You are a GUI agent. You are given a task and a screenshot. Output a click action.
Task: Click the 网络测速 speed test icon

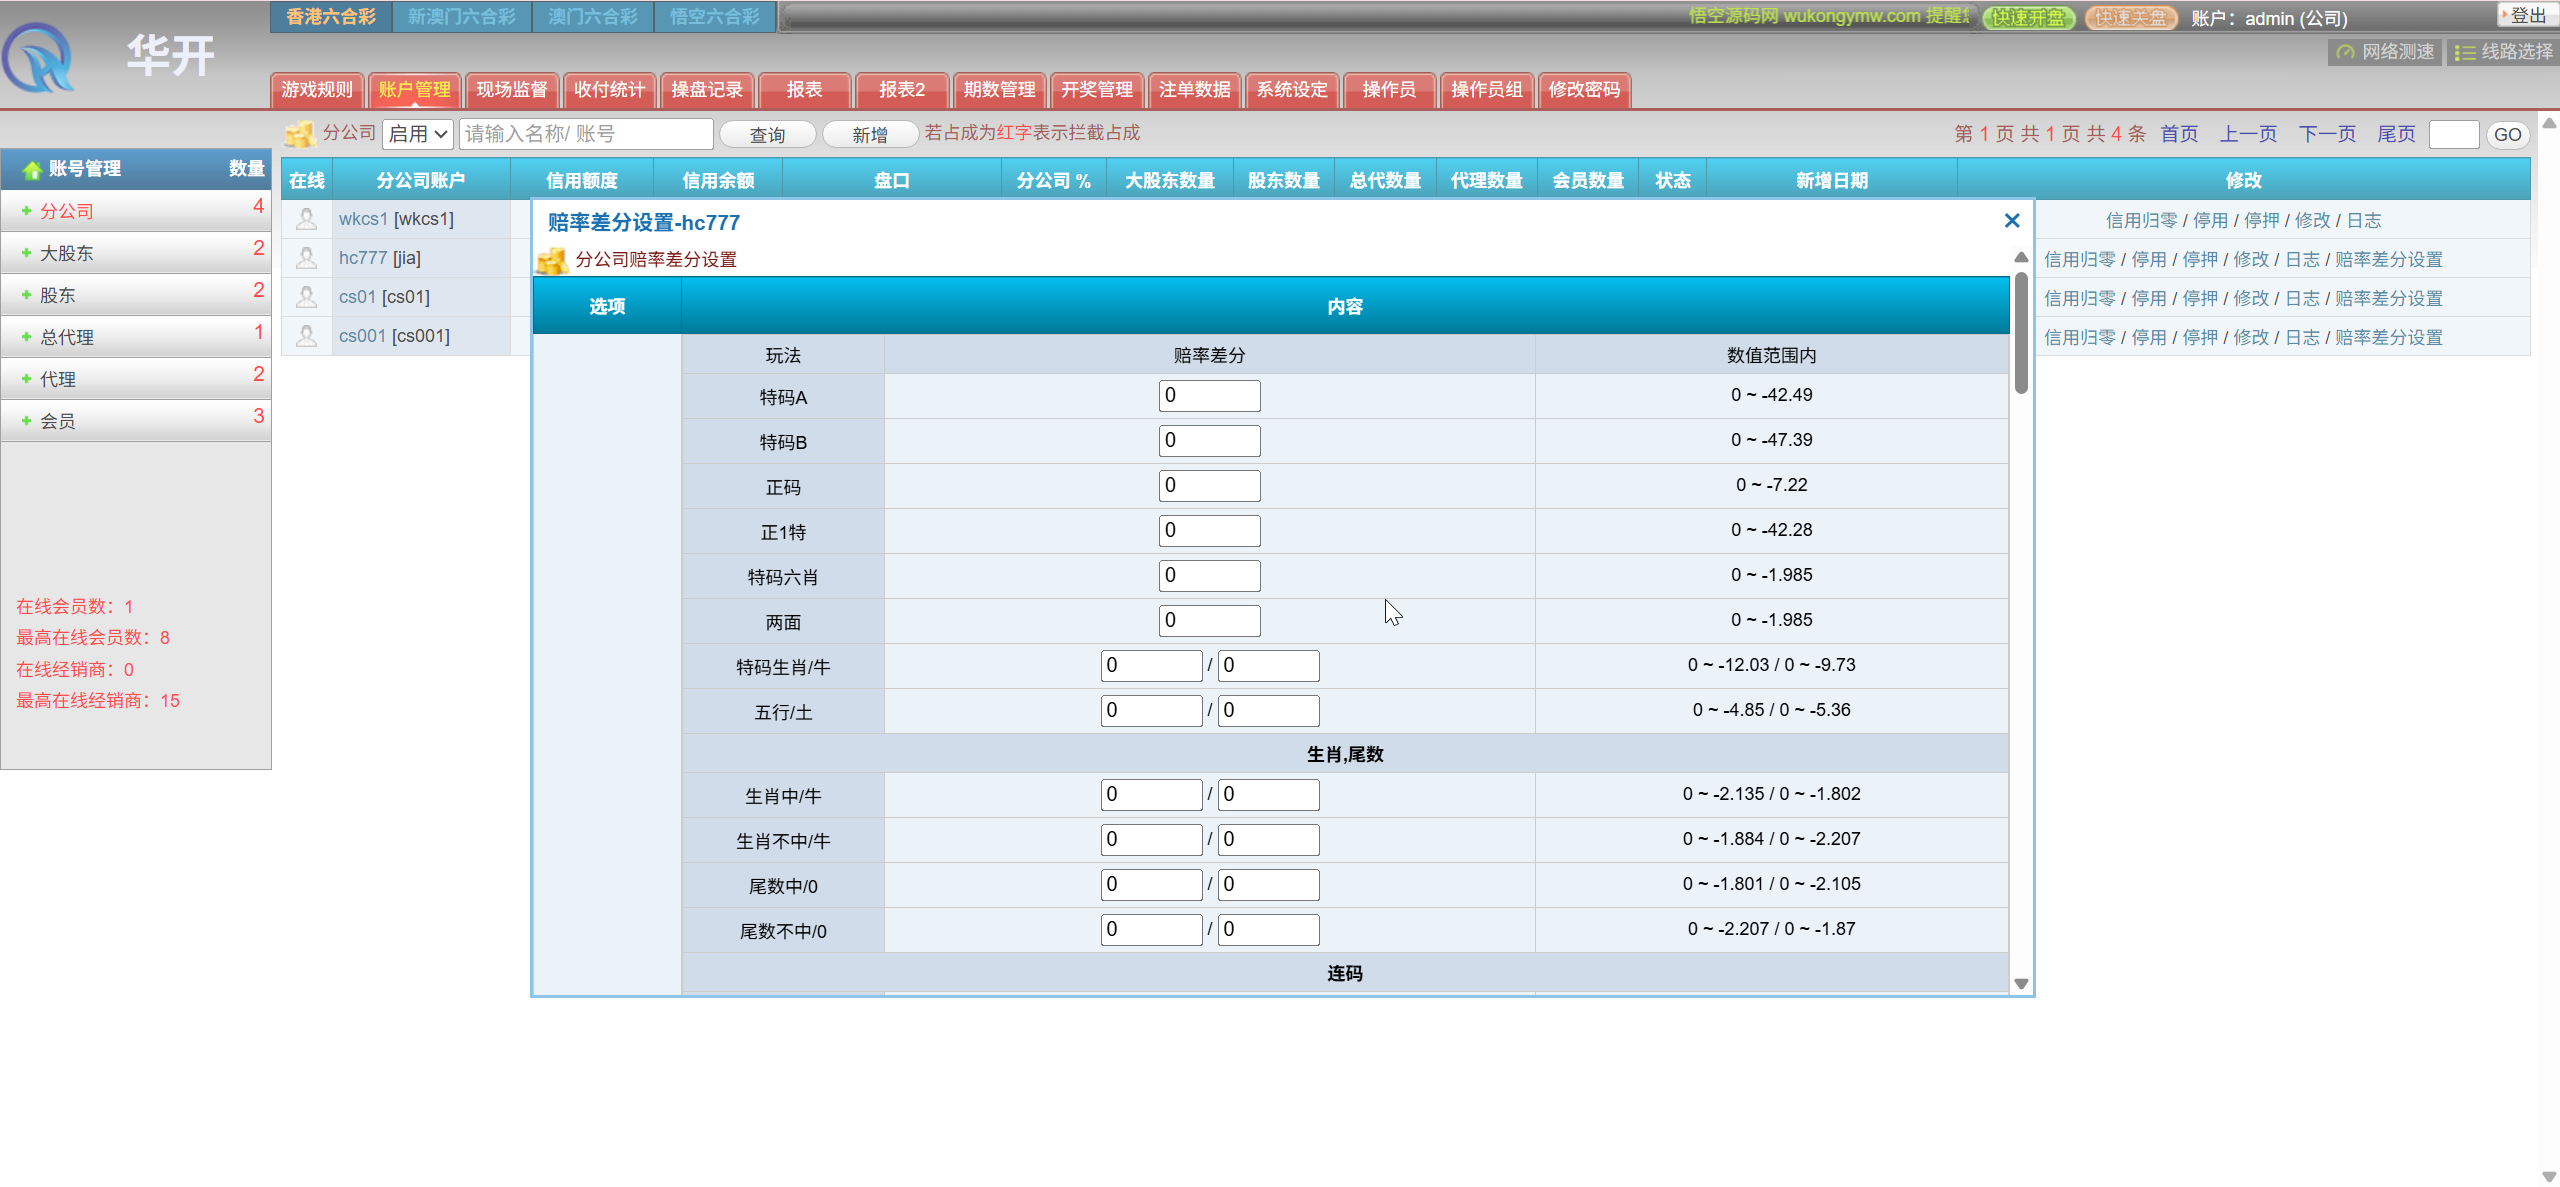pyautogui.click(x=2345, y=52)
